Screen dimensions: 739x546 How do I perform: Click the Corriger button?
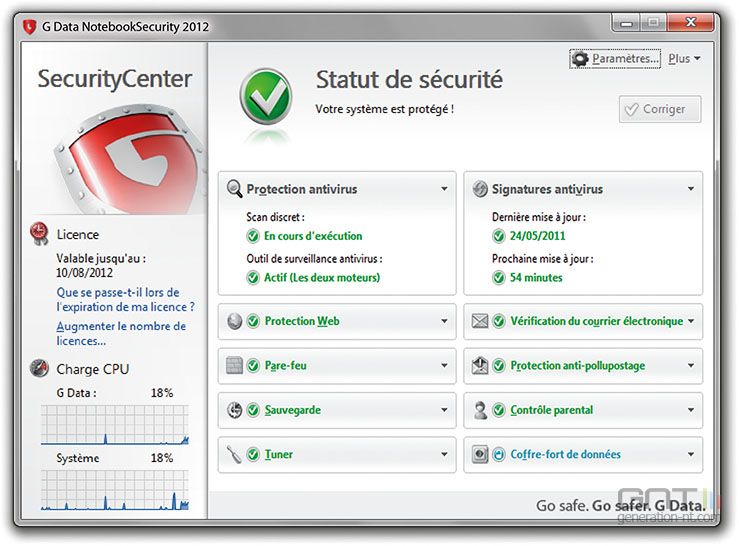[x=660, y=109]
